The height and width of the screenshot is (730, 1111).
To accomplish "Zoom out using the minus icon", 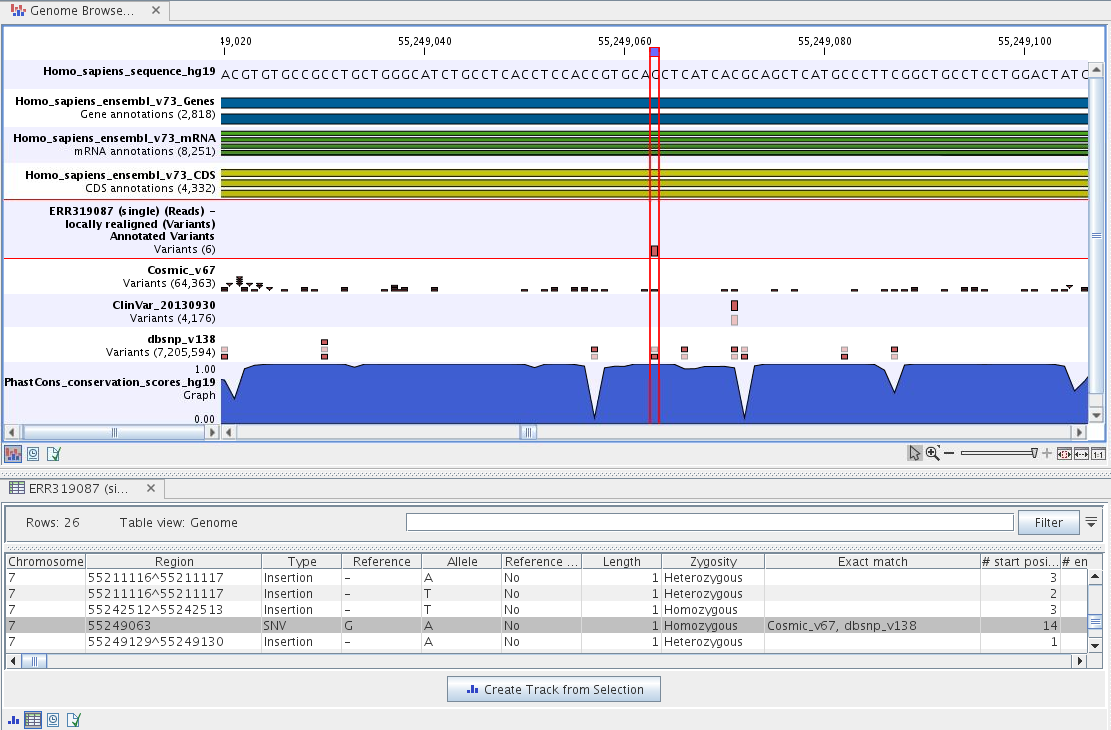I will point(947,452).
